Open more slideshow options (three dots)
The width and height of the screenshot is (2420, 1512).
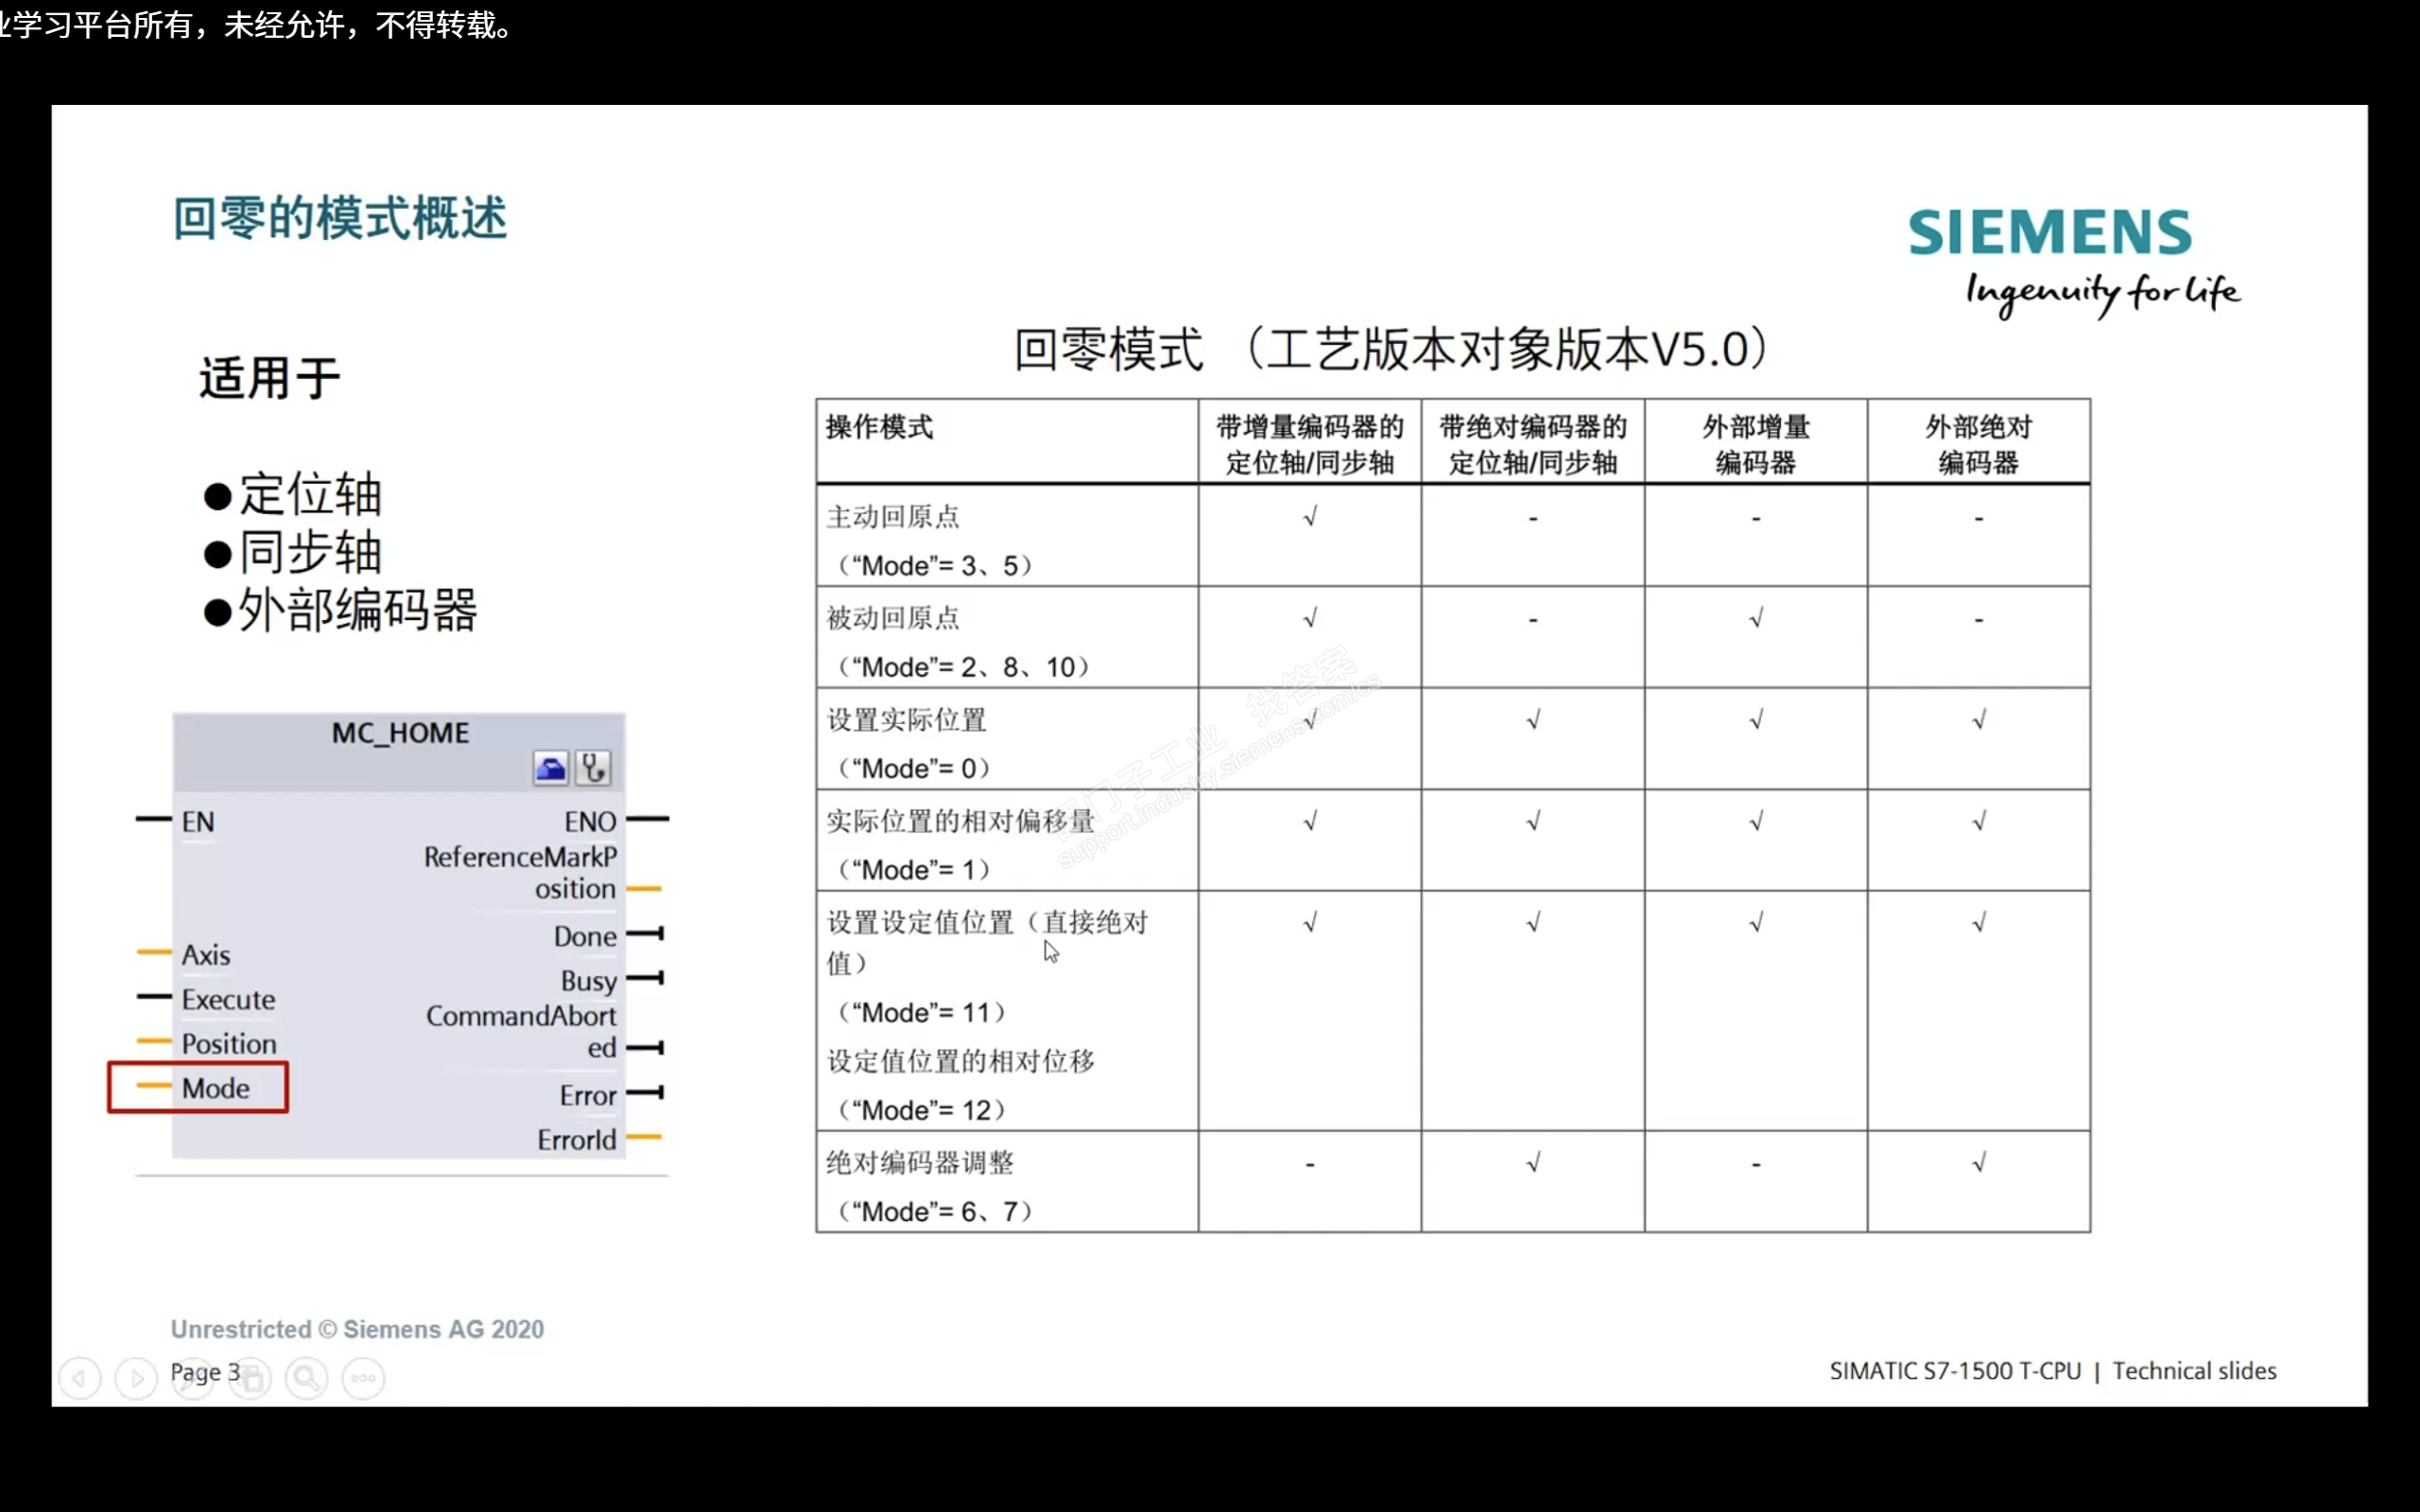coord(363,1378)
